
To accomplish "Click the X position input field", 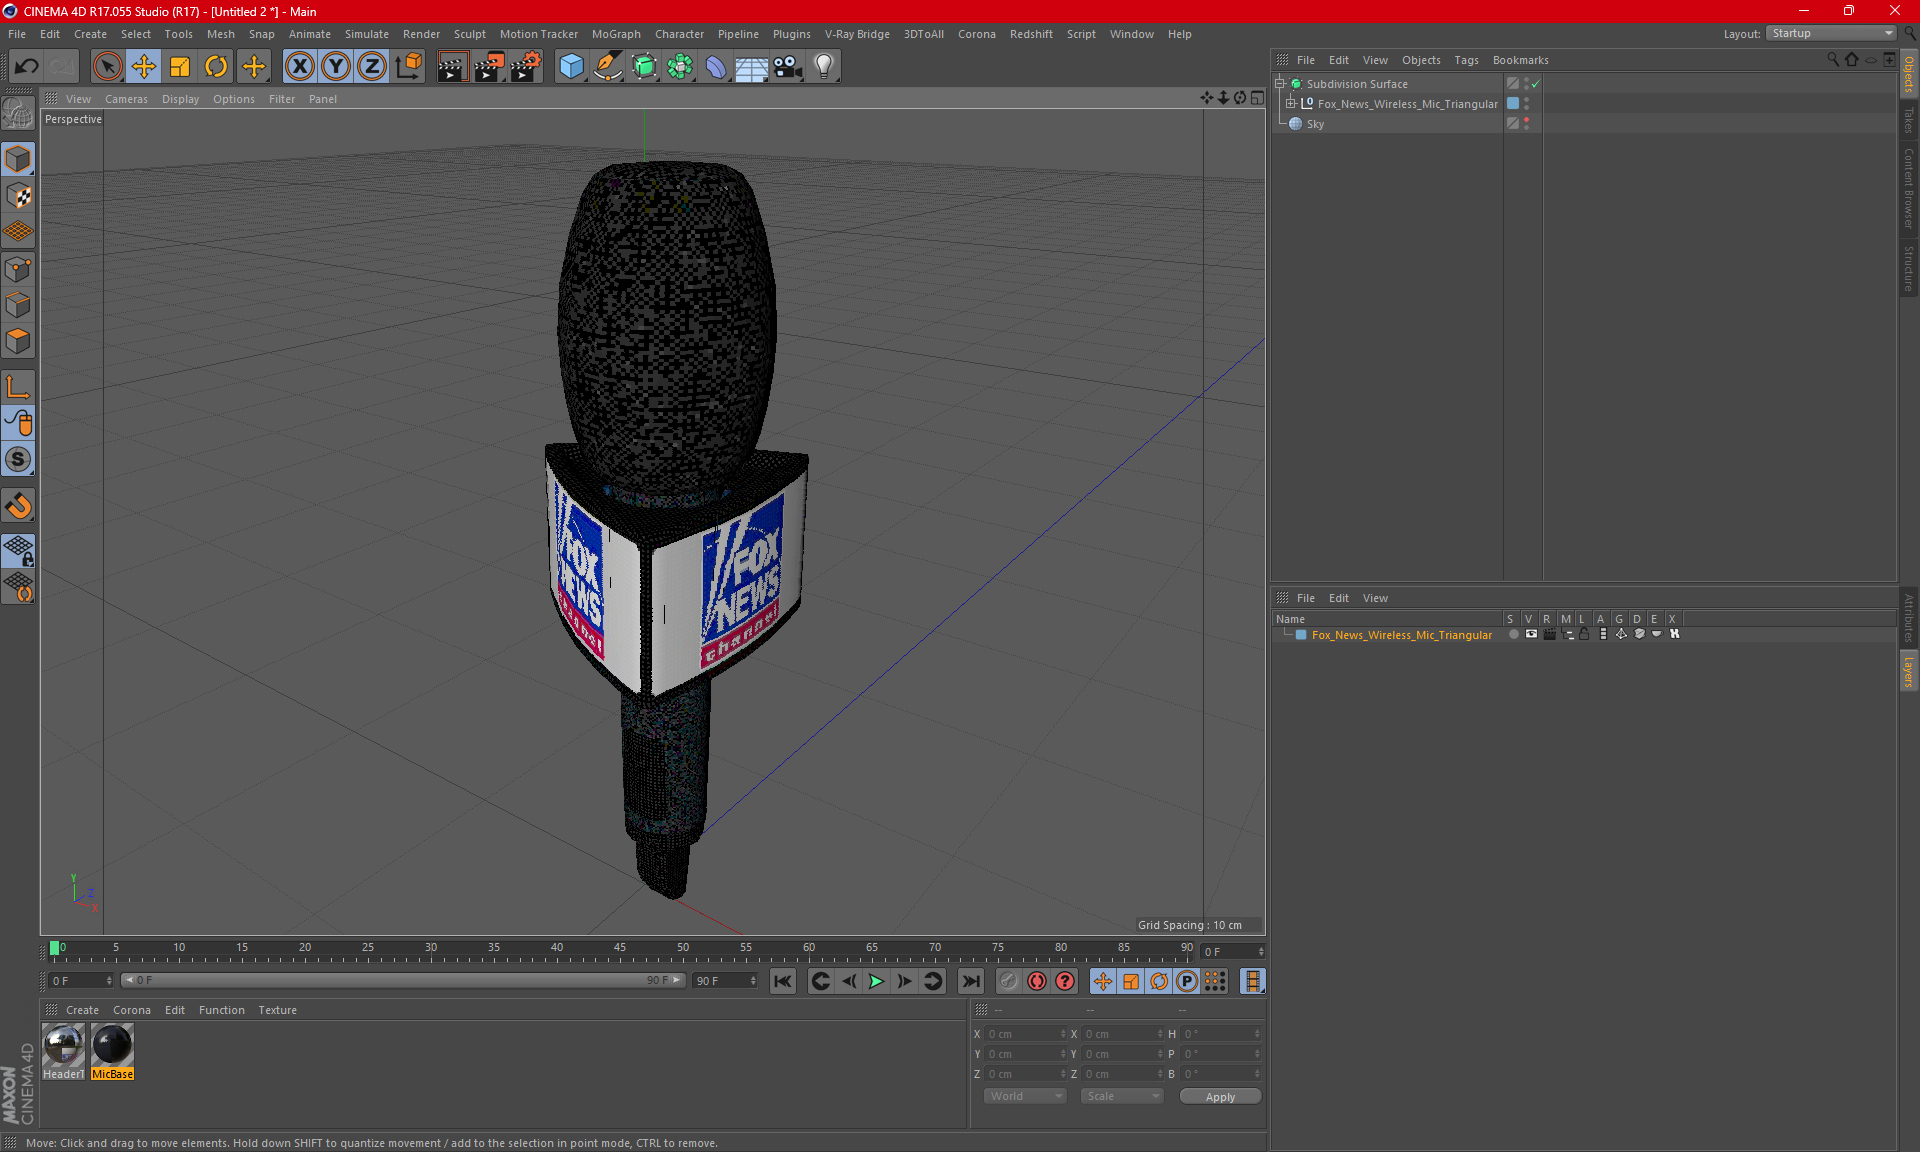I will click(x=1026, y=1034).
